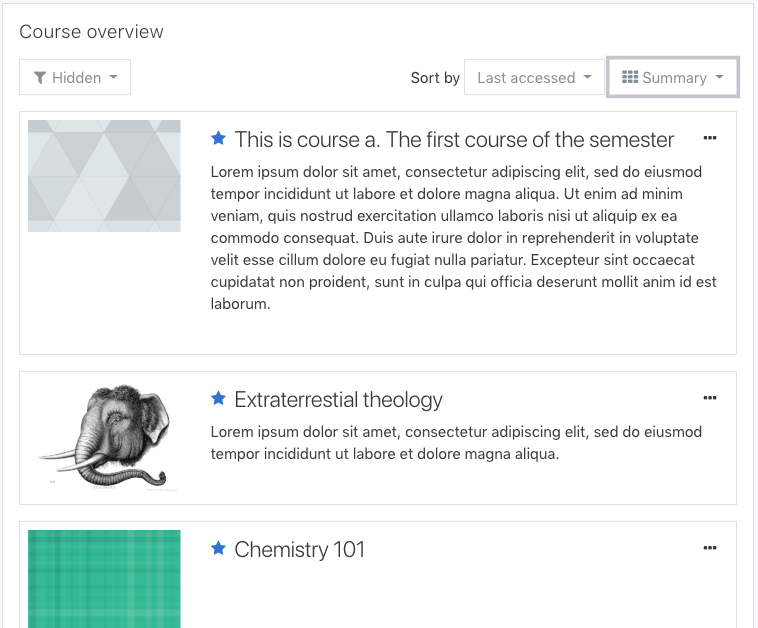The height and width of the screenshot is (628, 758).
Task: Click the caret arrow on Hidden button
Action: [114, 77]
